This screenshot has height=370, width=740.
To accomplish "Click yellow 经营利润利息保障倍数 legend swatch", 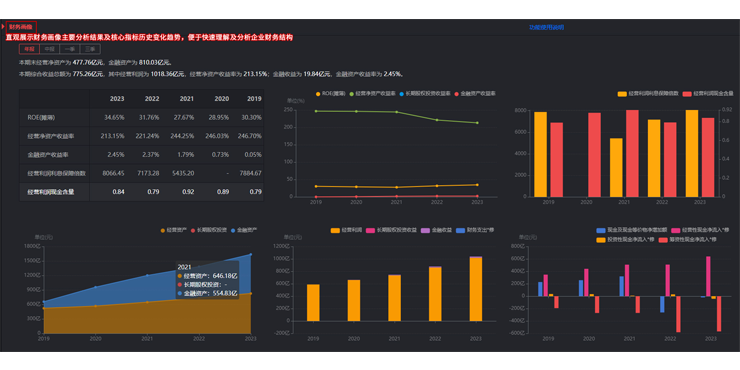I will point(622,94).
